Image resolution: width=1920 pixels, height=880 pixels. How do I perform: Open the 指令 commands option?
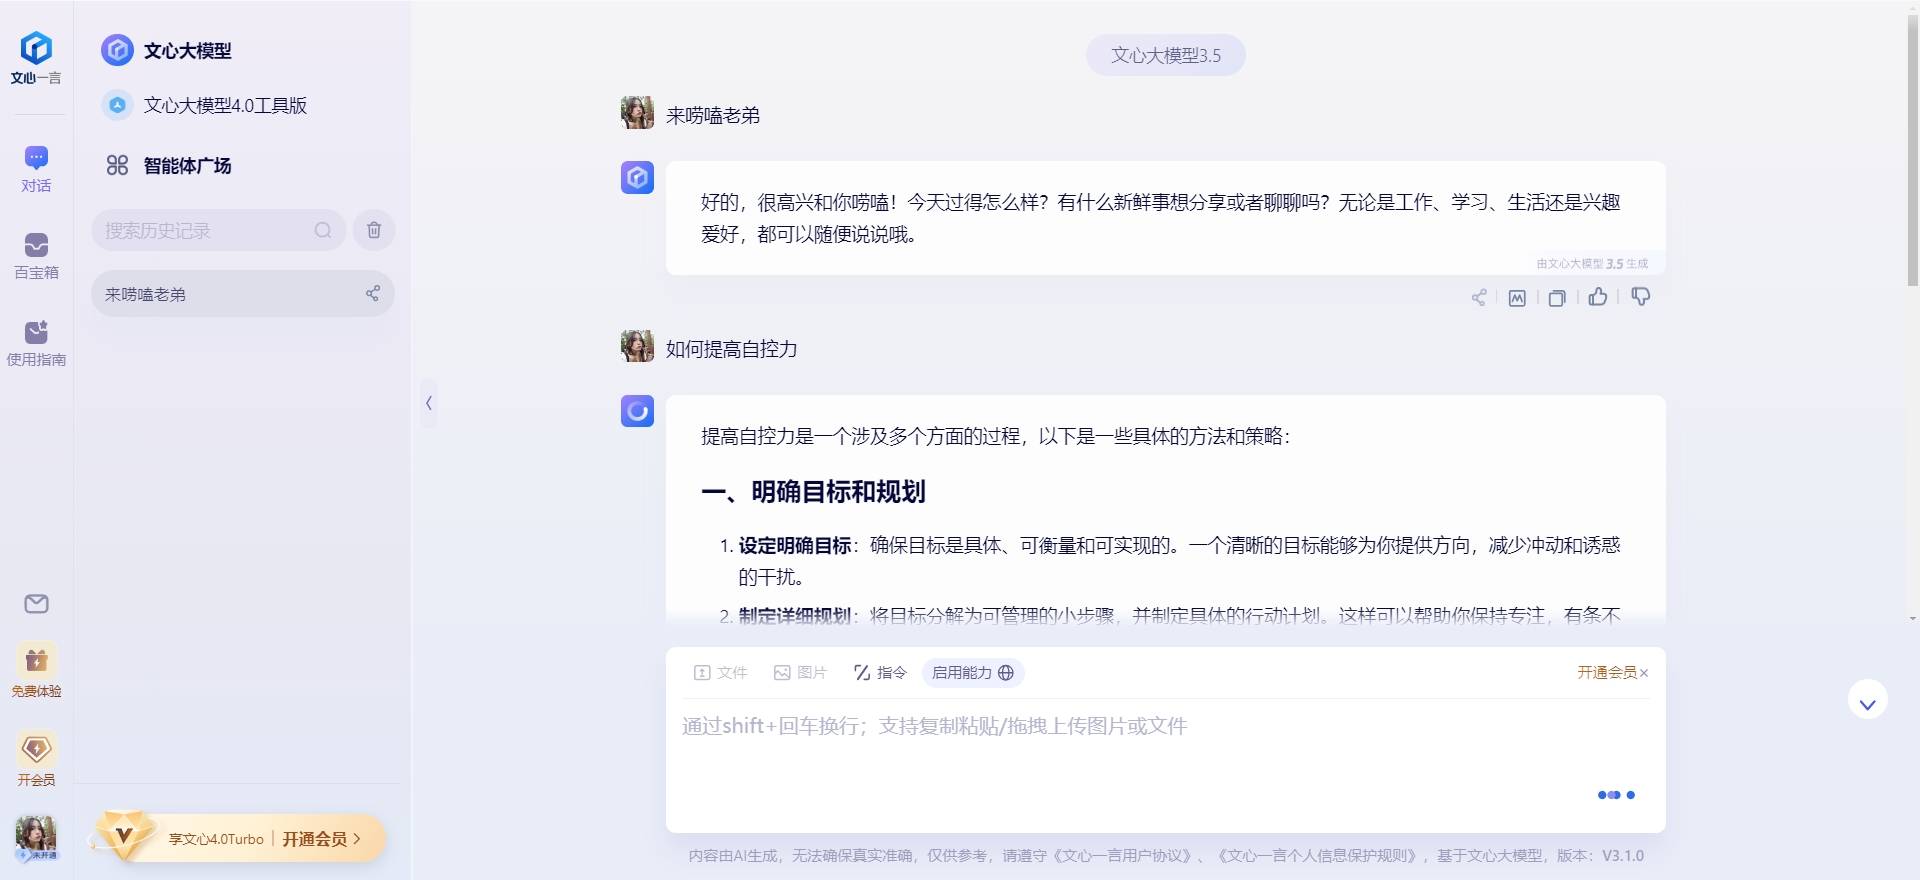[x=880, y=673]
